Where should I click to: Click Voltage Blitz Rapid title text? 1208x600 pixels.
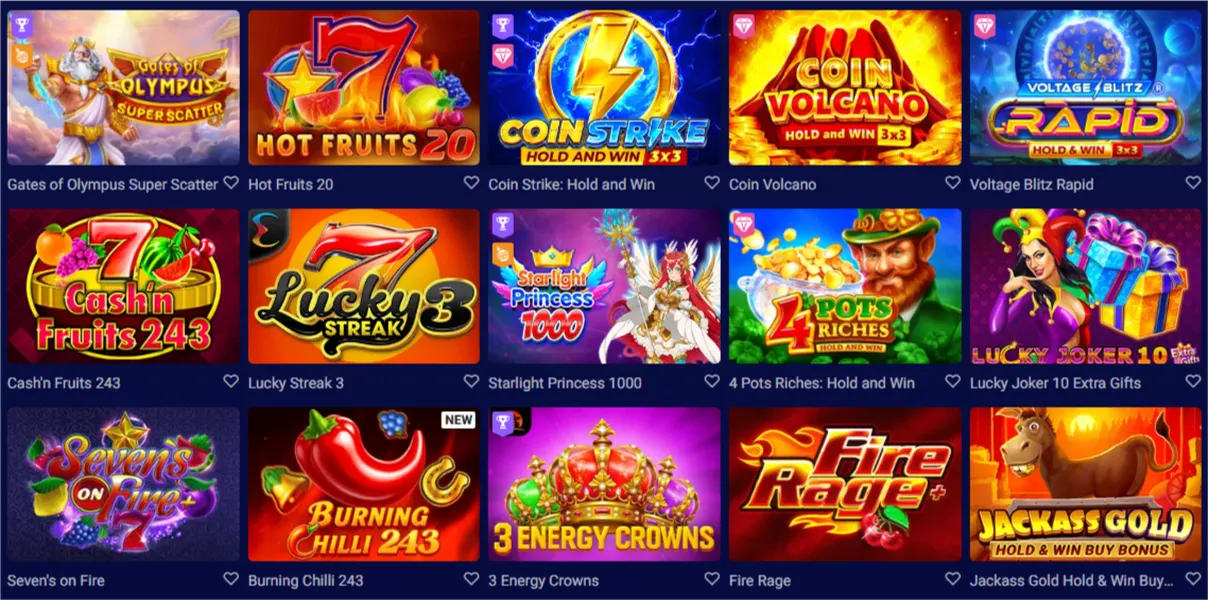coord(1031,184)
